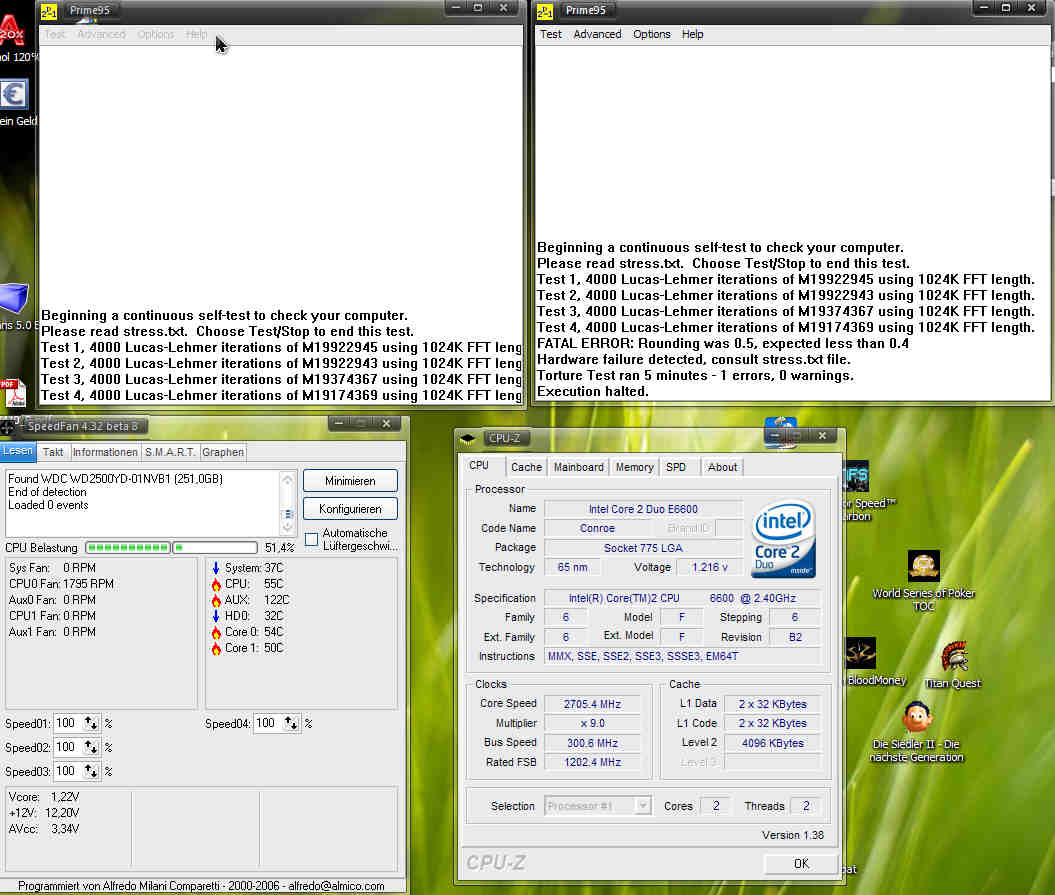Open Advanced menu in the halted Prime95 window
Image resolution: width=1055 pixels, height=895 pixels.
pyautogui.click(x=597, y=34)
